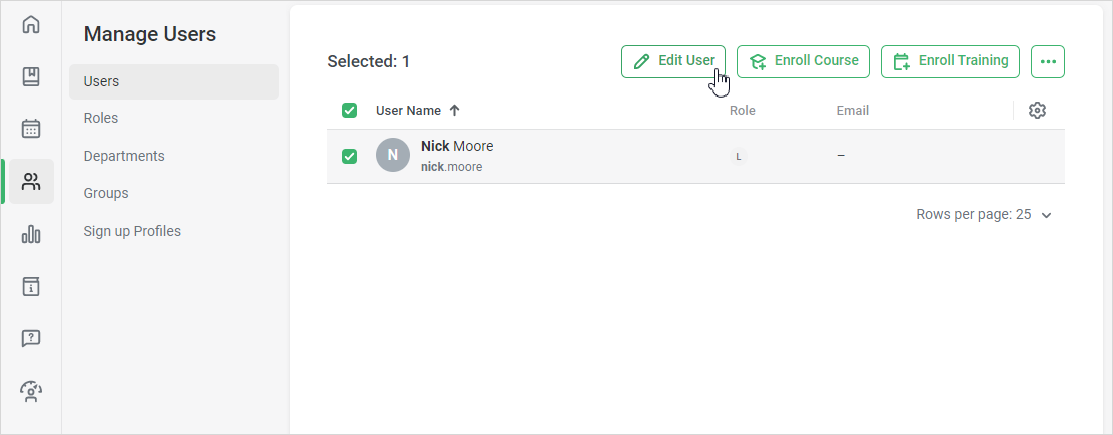Open the Courses book icon
The width and height of the screenshot is (1113, 435).
pyautogui.click(x=31, y=77)
